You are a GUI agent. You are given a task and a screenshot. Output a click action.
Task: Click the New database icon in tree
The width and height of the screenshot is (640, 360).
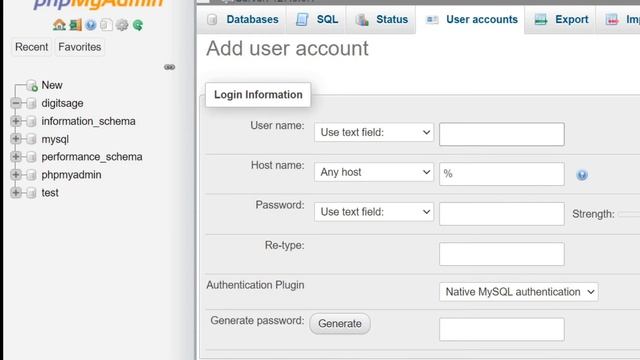(x=32, y=85)
